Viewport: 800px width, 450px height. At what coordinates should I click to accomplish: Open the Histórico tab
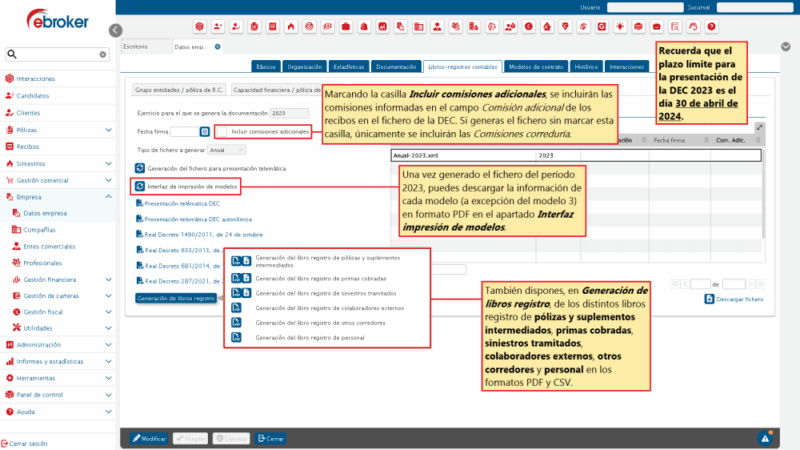(x=586, y=67)
